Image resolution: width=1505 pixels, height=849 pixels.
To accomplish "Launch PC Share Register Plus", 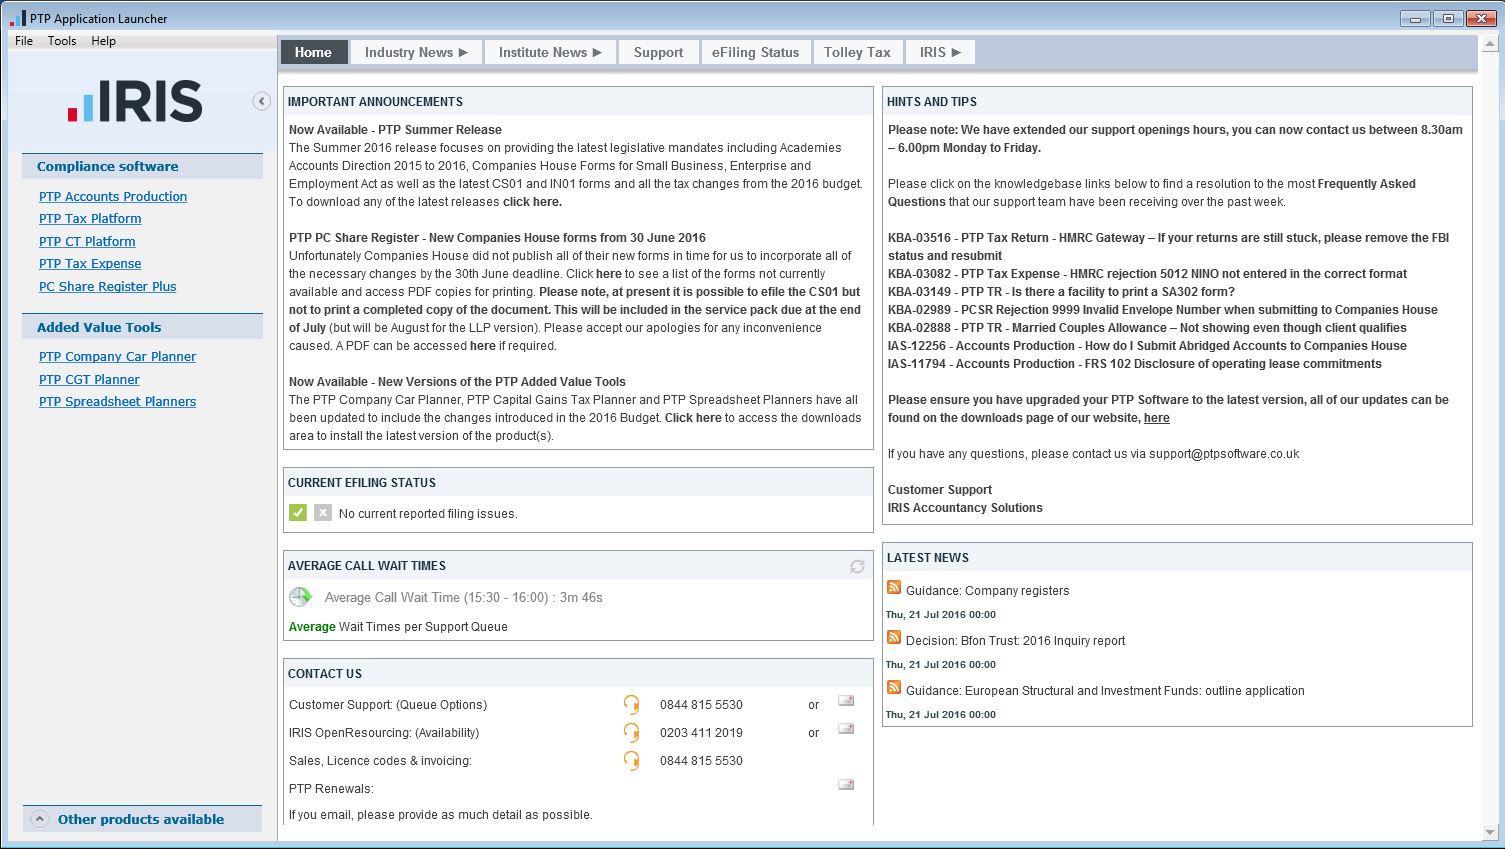I will coord(107,287).
